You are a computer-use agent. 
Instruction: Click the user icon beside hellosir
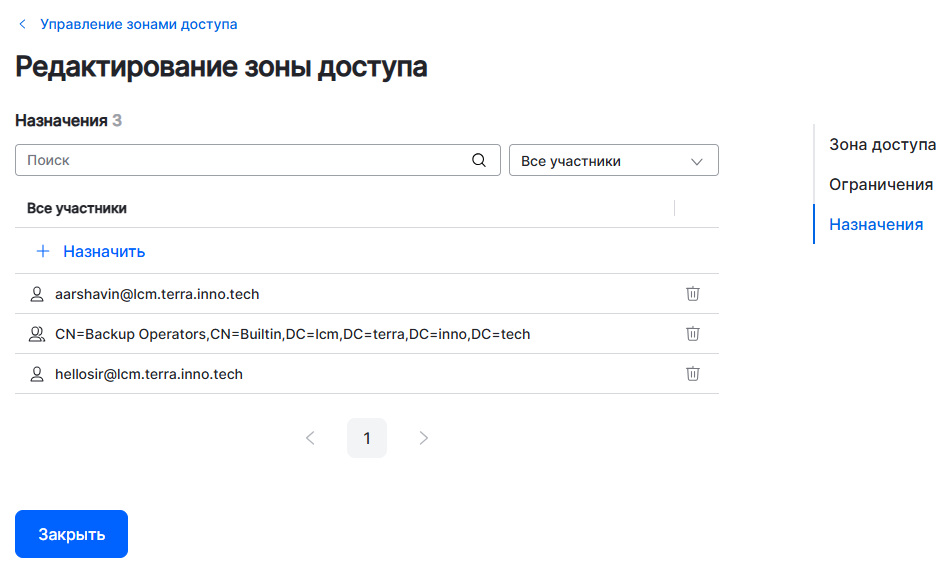(38, 374)
